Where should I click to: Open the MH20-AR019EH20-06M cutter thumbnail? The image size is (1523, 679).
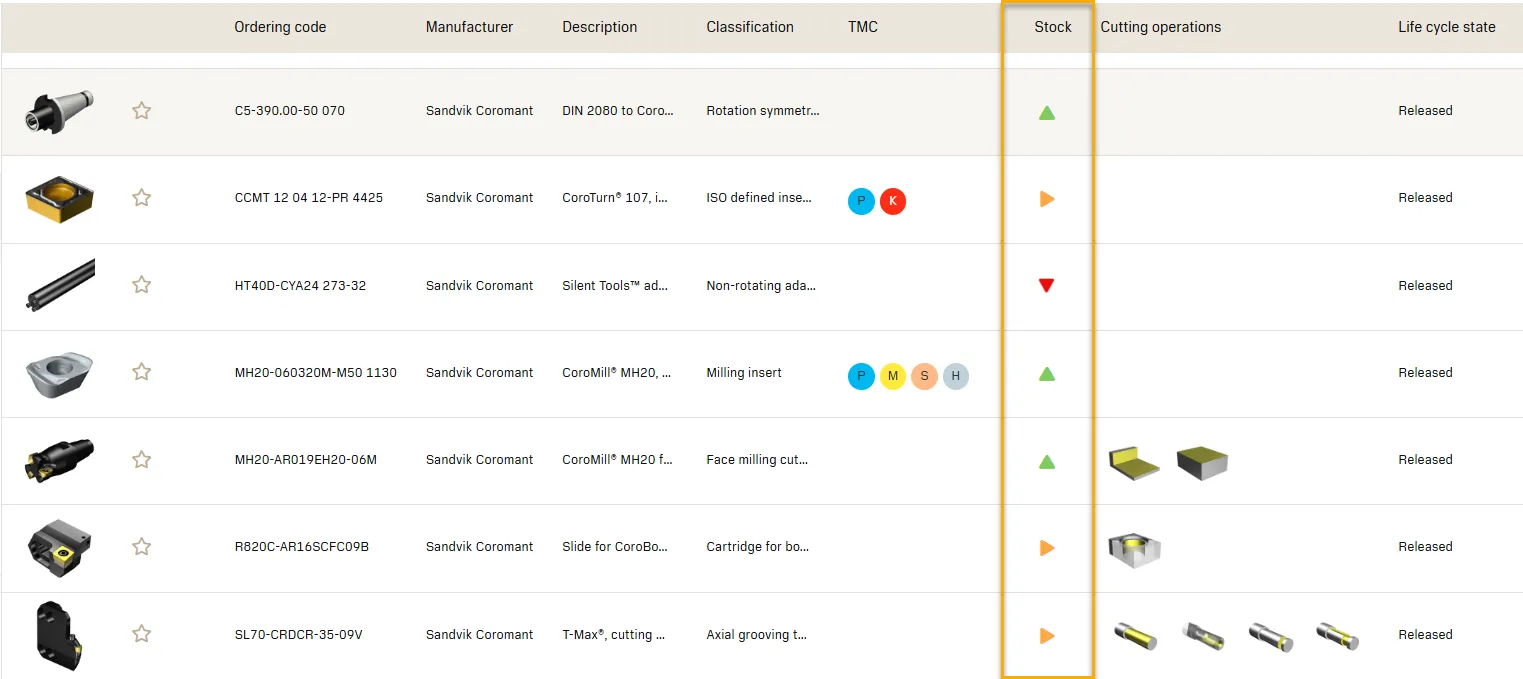(x=60, y=460)
